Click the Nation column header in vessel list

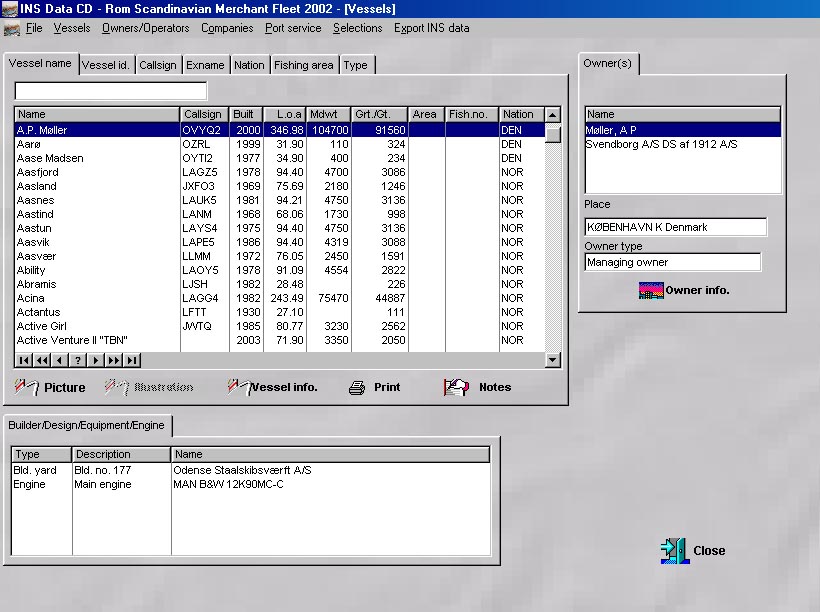tap(522, 114)
